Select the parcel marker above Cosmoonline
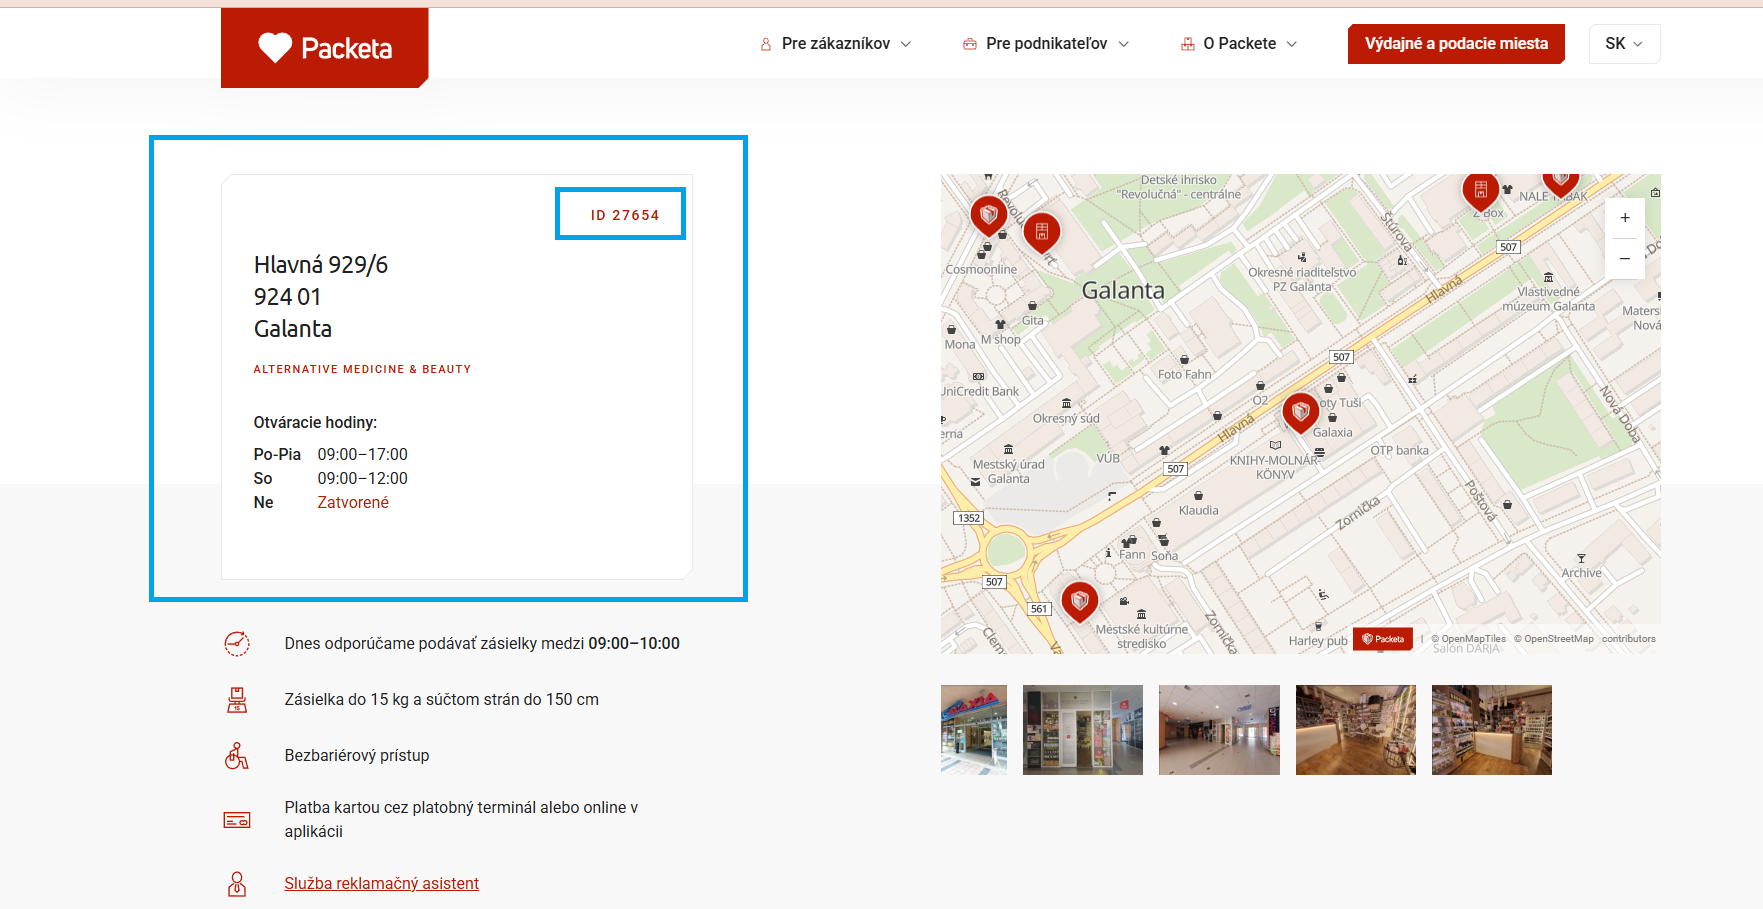1763x909 pixels. (989, 214)
